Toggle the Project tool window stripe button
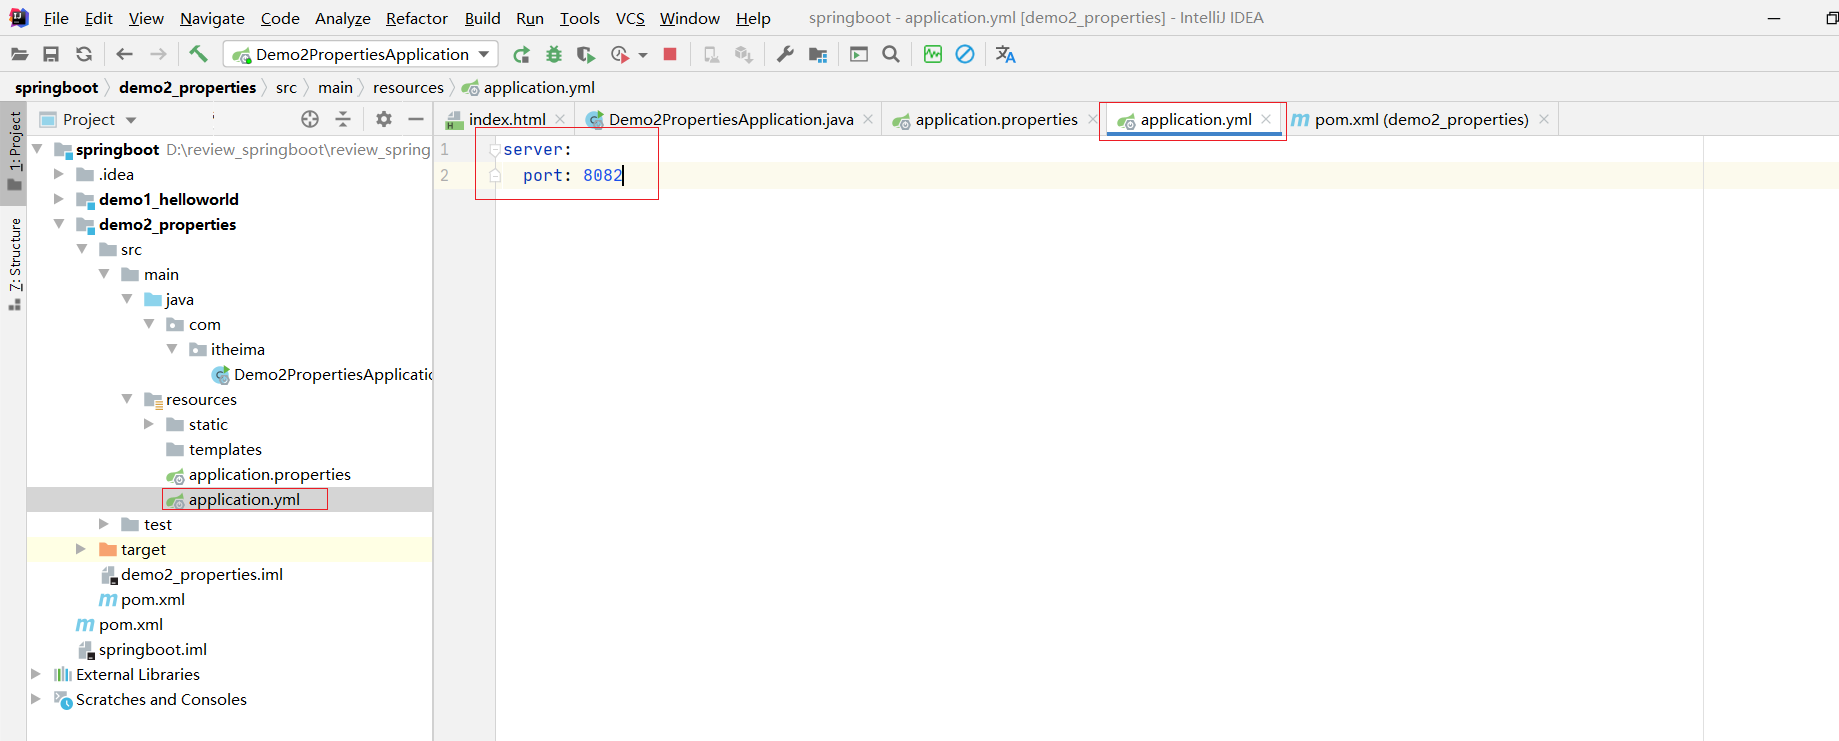The width and height of the screenshot is (1839, 741). [15, 150]
